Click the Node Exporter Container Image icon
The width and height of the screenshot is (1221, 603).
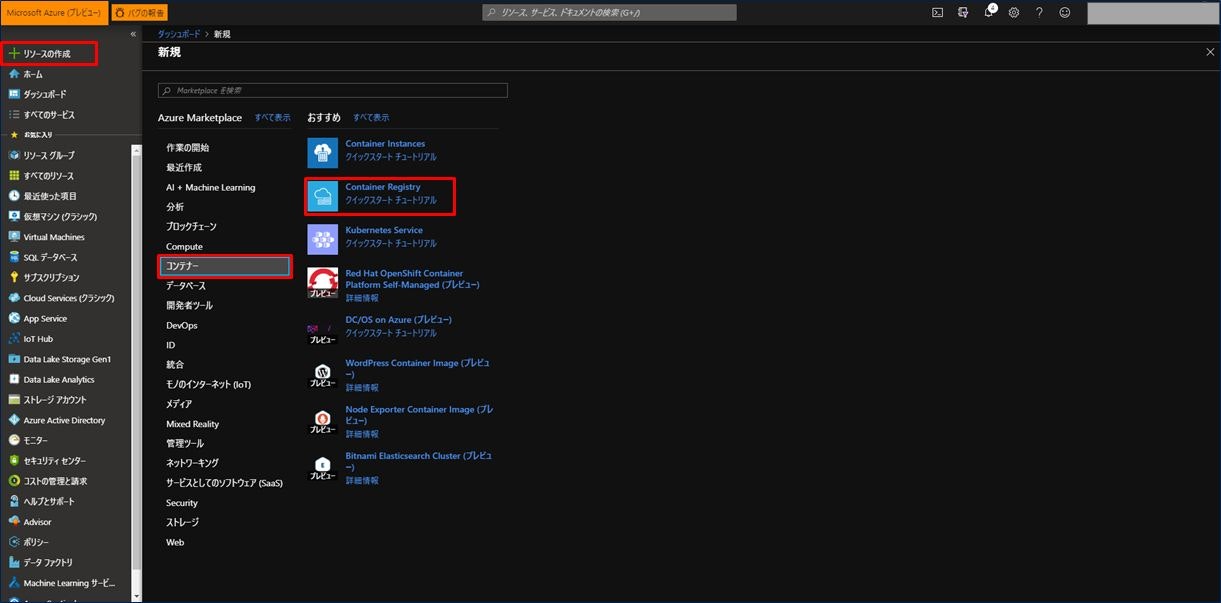coord(323,420)
